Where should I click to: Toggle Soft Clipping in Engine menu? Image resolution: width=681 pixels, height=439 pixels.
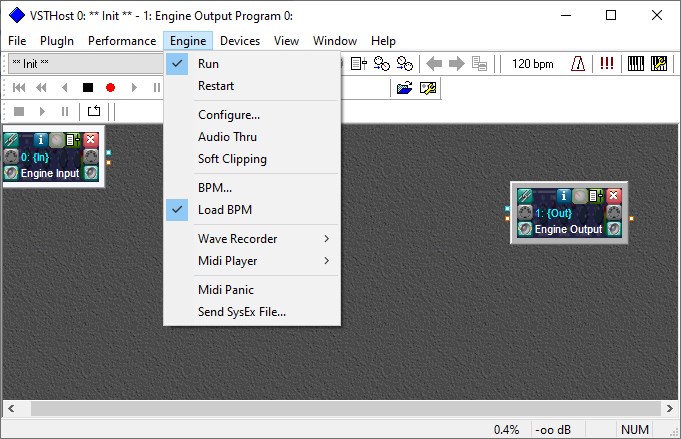(x=252, y=159)
